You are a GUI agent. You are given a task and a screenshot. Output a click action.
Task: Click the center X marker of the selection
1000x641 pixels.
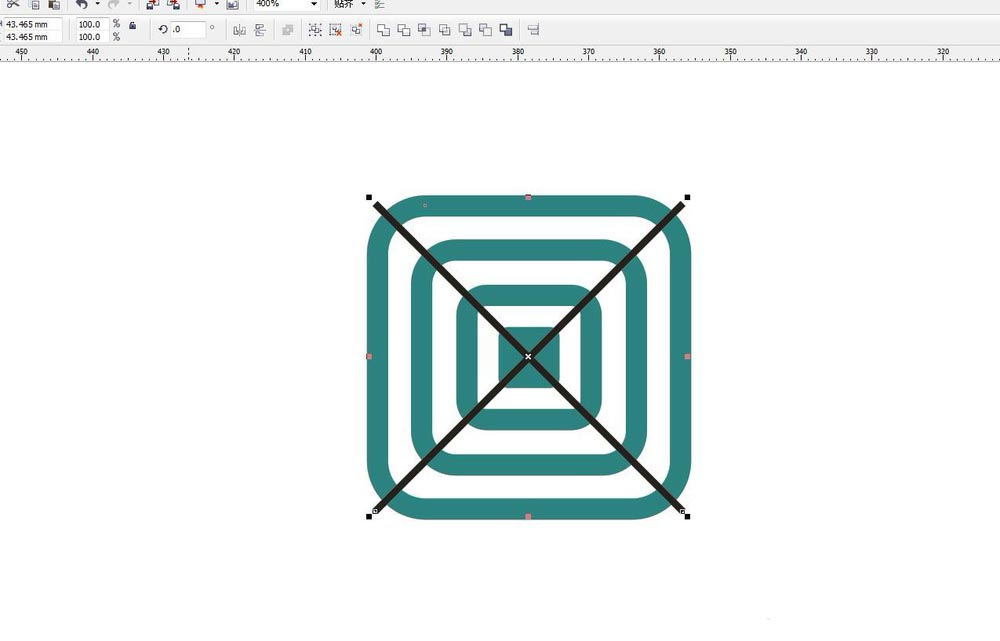click(x=528, y=357)
